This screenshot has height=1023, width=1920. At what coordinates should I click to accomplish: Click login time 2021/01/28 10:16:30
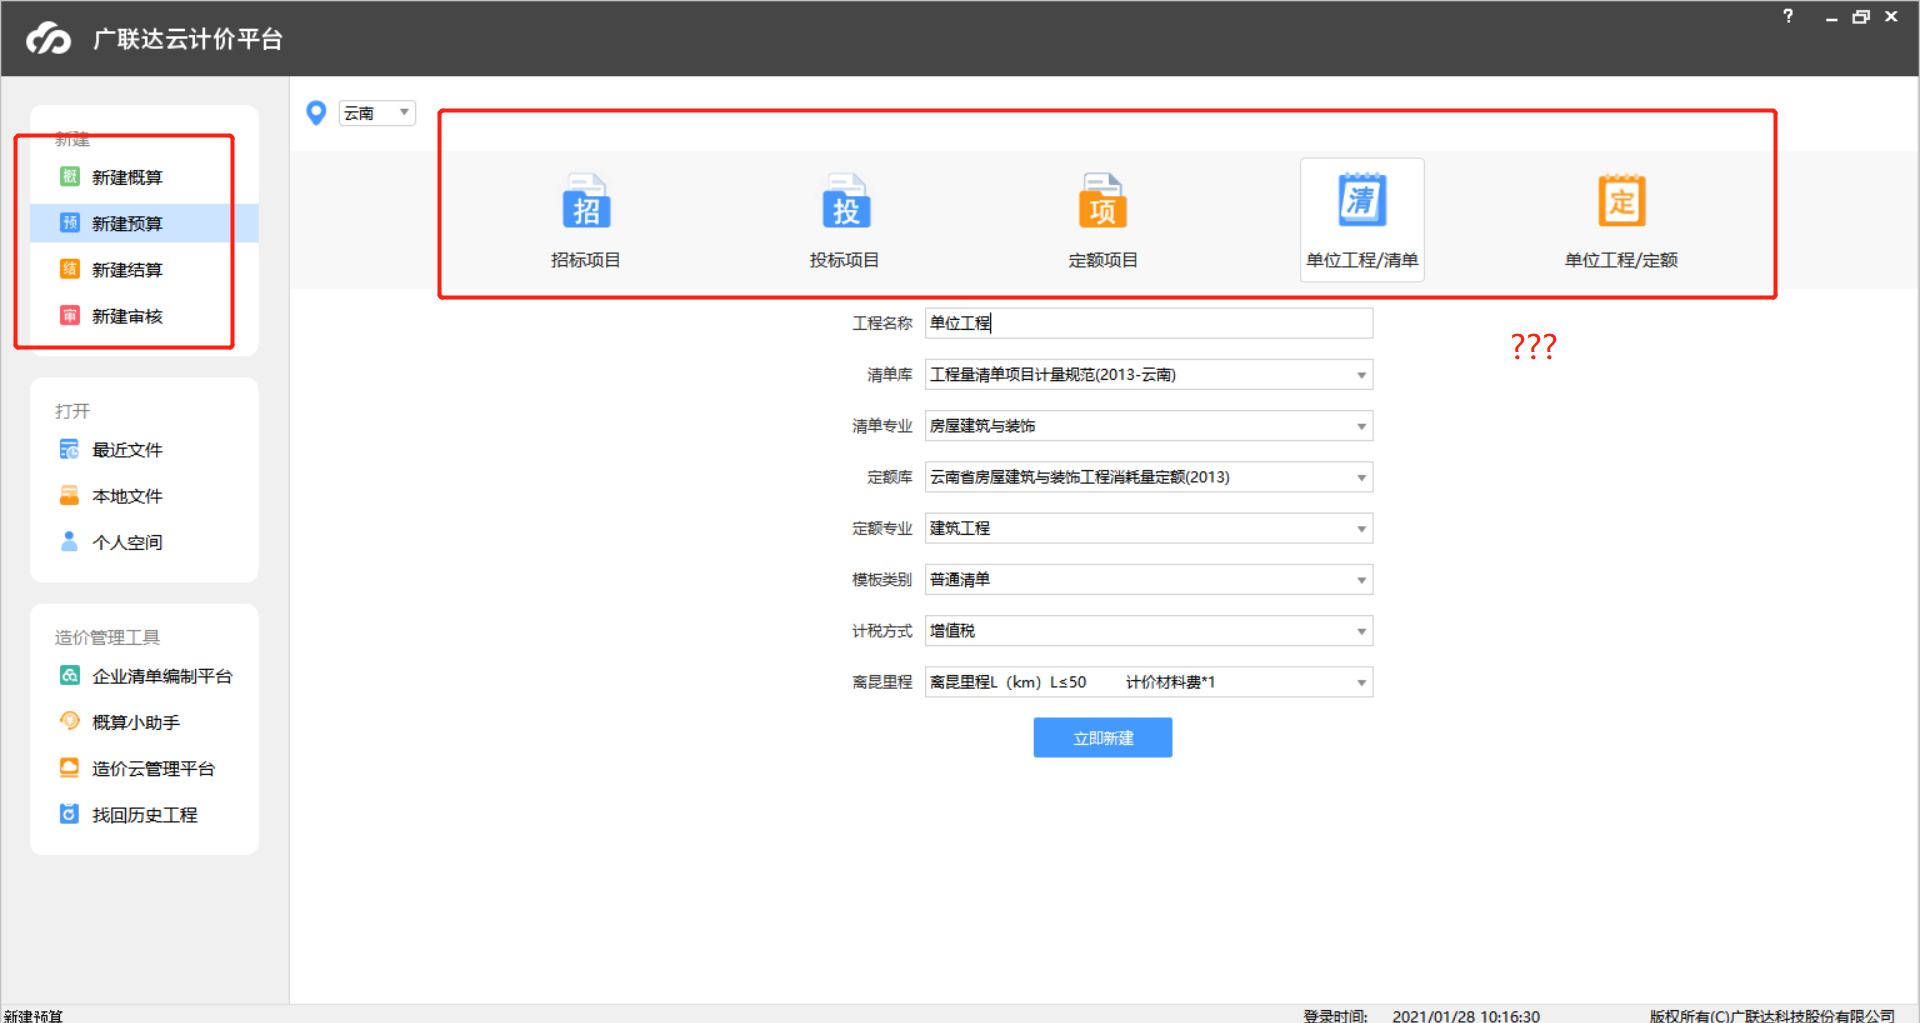tap(1465, 1015)
